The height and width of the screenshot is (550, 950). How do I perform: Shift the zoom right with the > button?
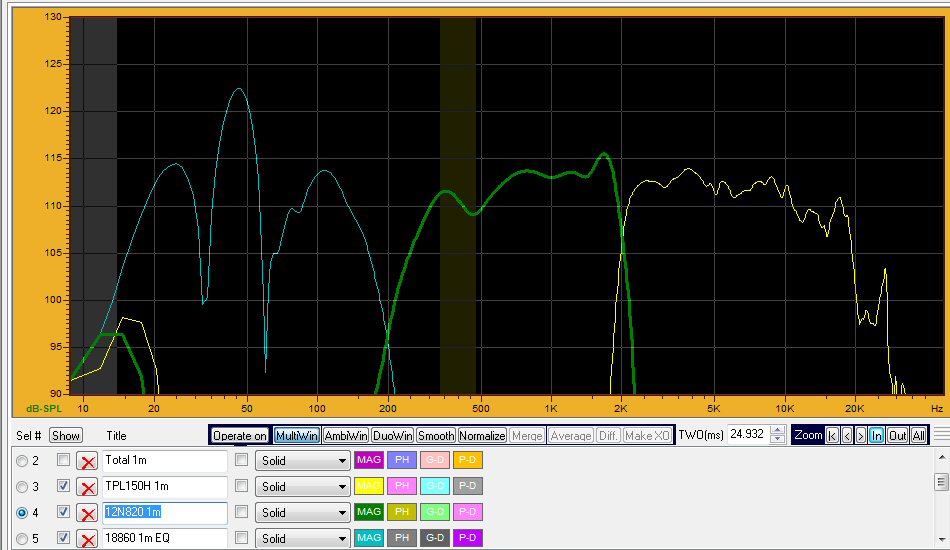[861, 436]
